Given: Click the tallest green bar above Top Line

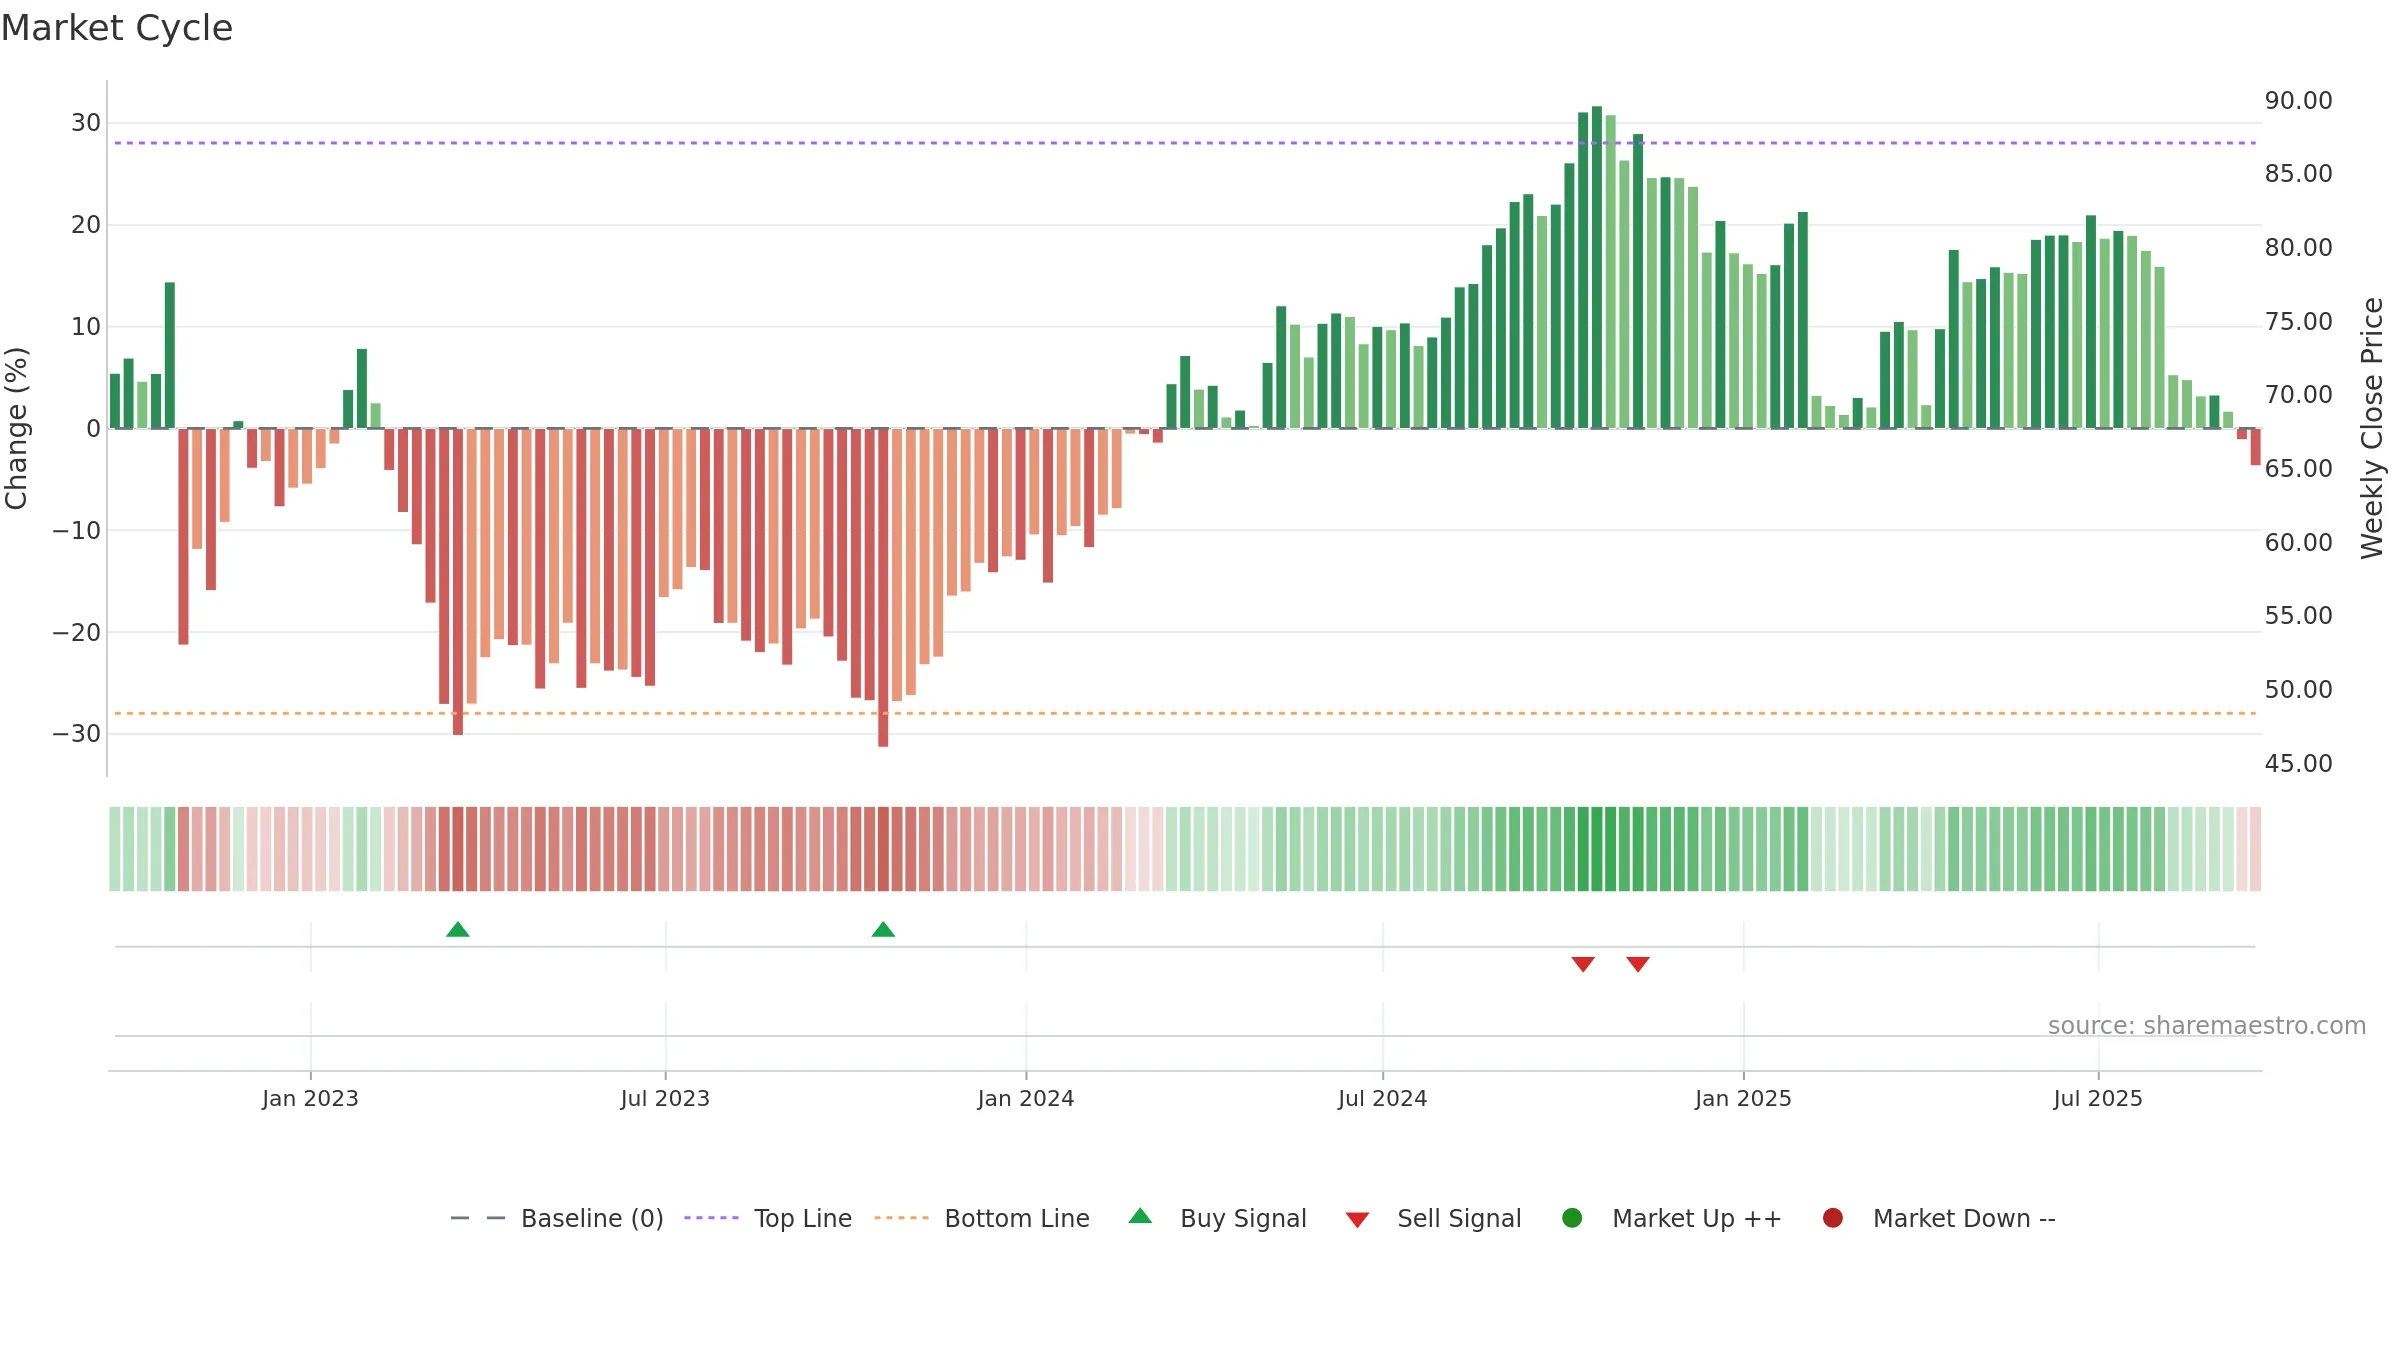Looking at the screenshot, I should [x=1597, y=267].
